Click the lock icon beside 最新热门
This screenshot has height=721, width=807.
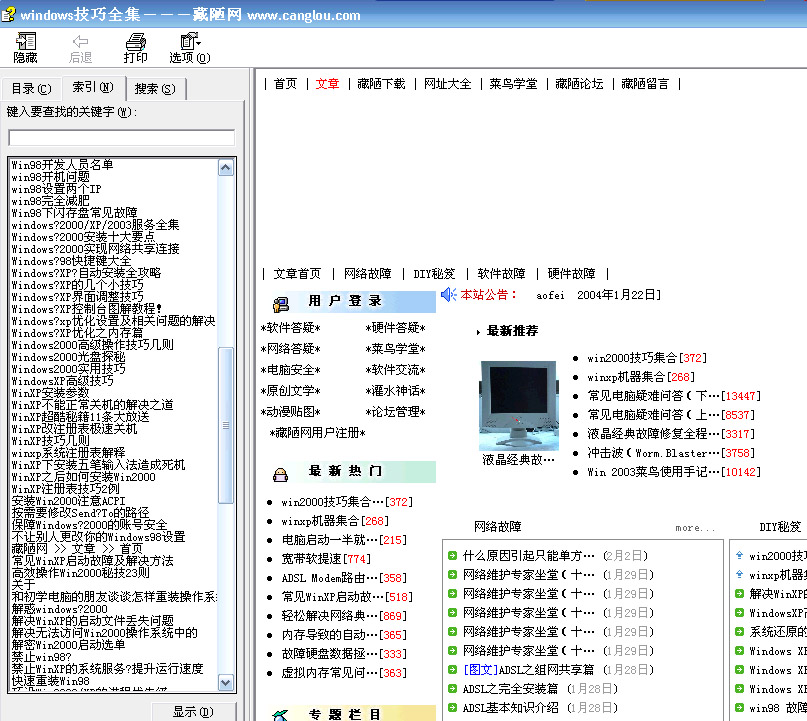coord(281,473)
